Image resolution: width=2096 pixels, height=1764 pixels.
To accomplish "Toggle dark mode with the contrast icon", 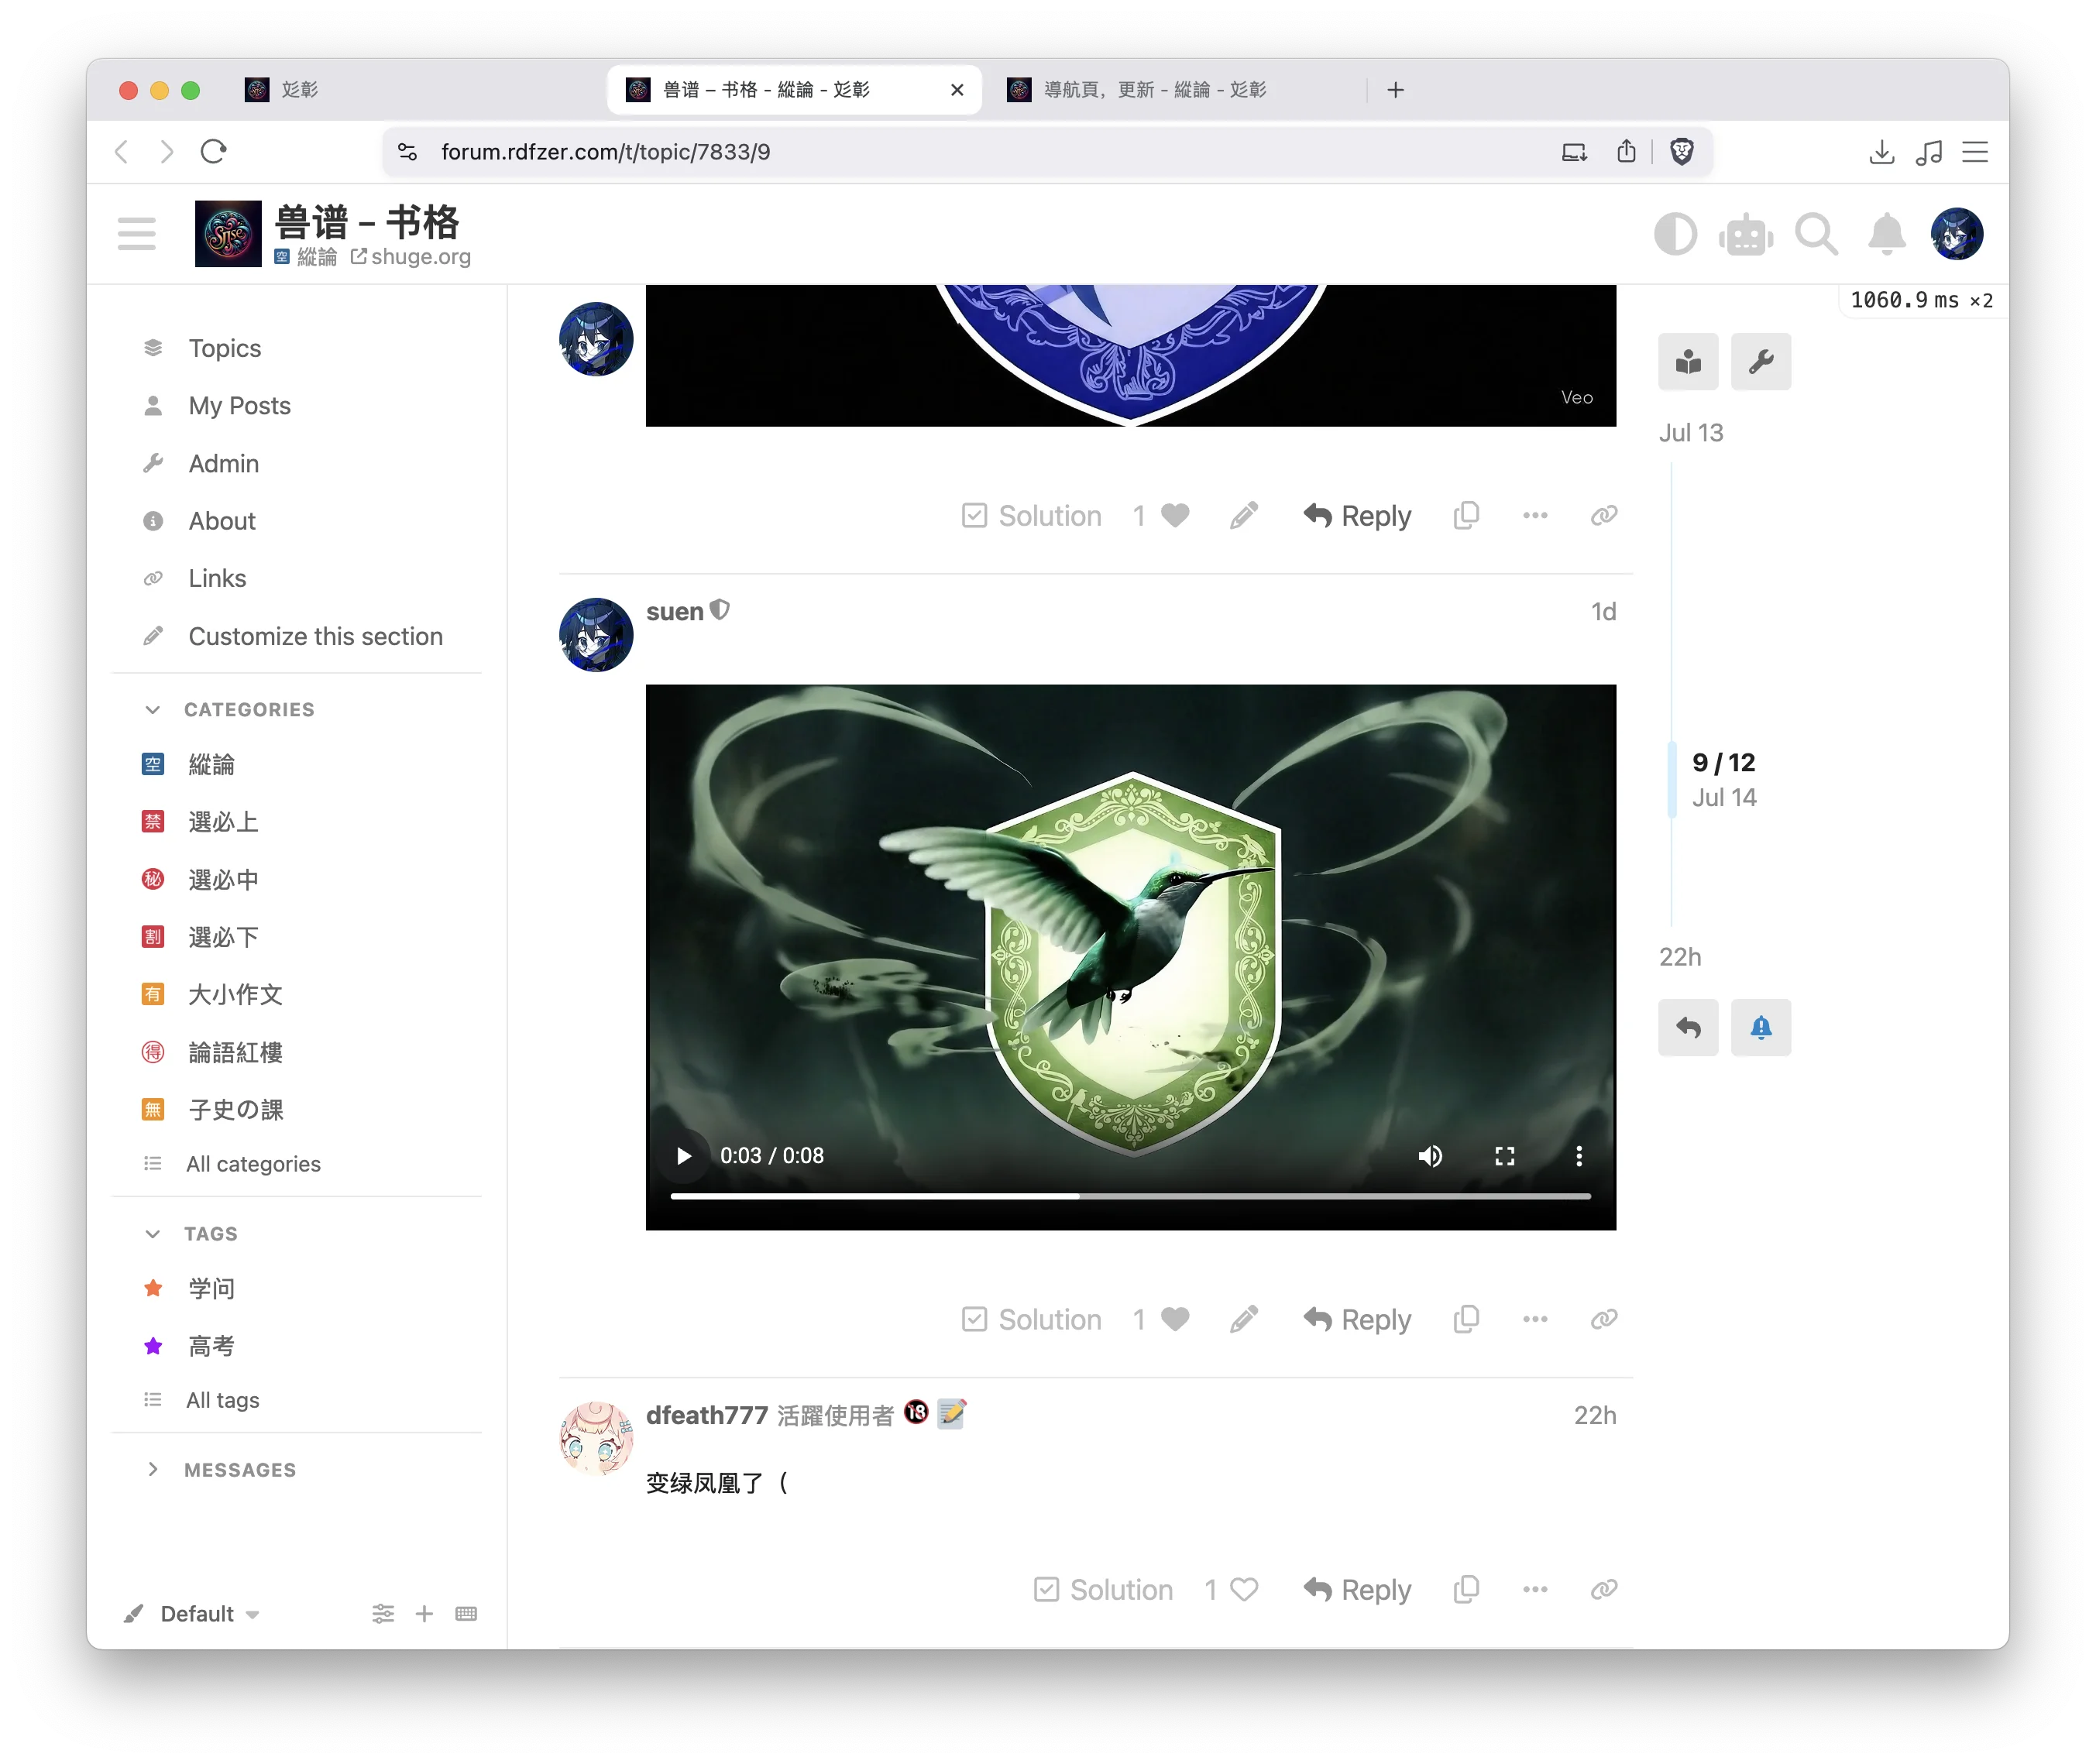I will pos(1676,233).
